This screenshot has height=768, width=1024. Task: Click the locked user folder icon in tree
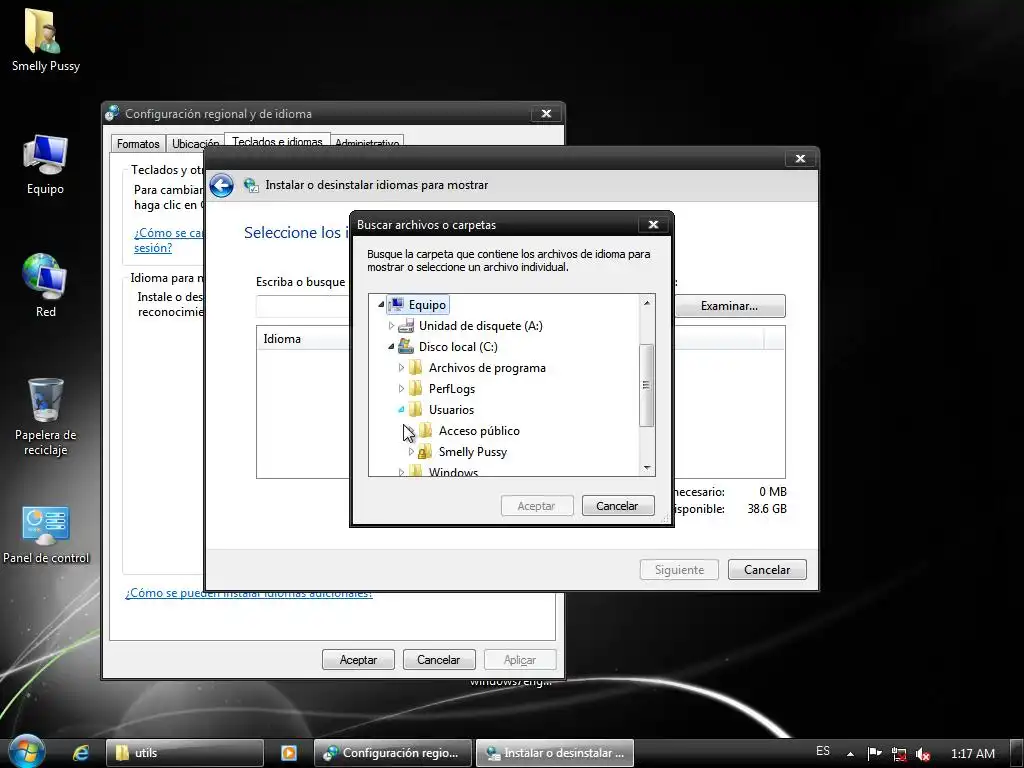[x=425, y=451]
